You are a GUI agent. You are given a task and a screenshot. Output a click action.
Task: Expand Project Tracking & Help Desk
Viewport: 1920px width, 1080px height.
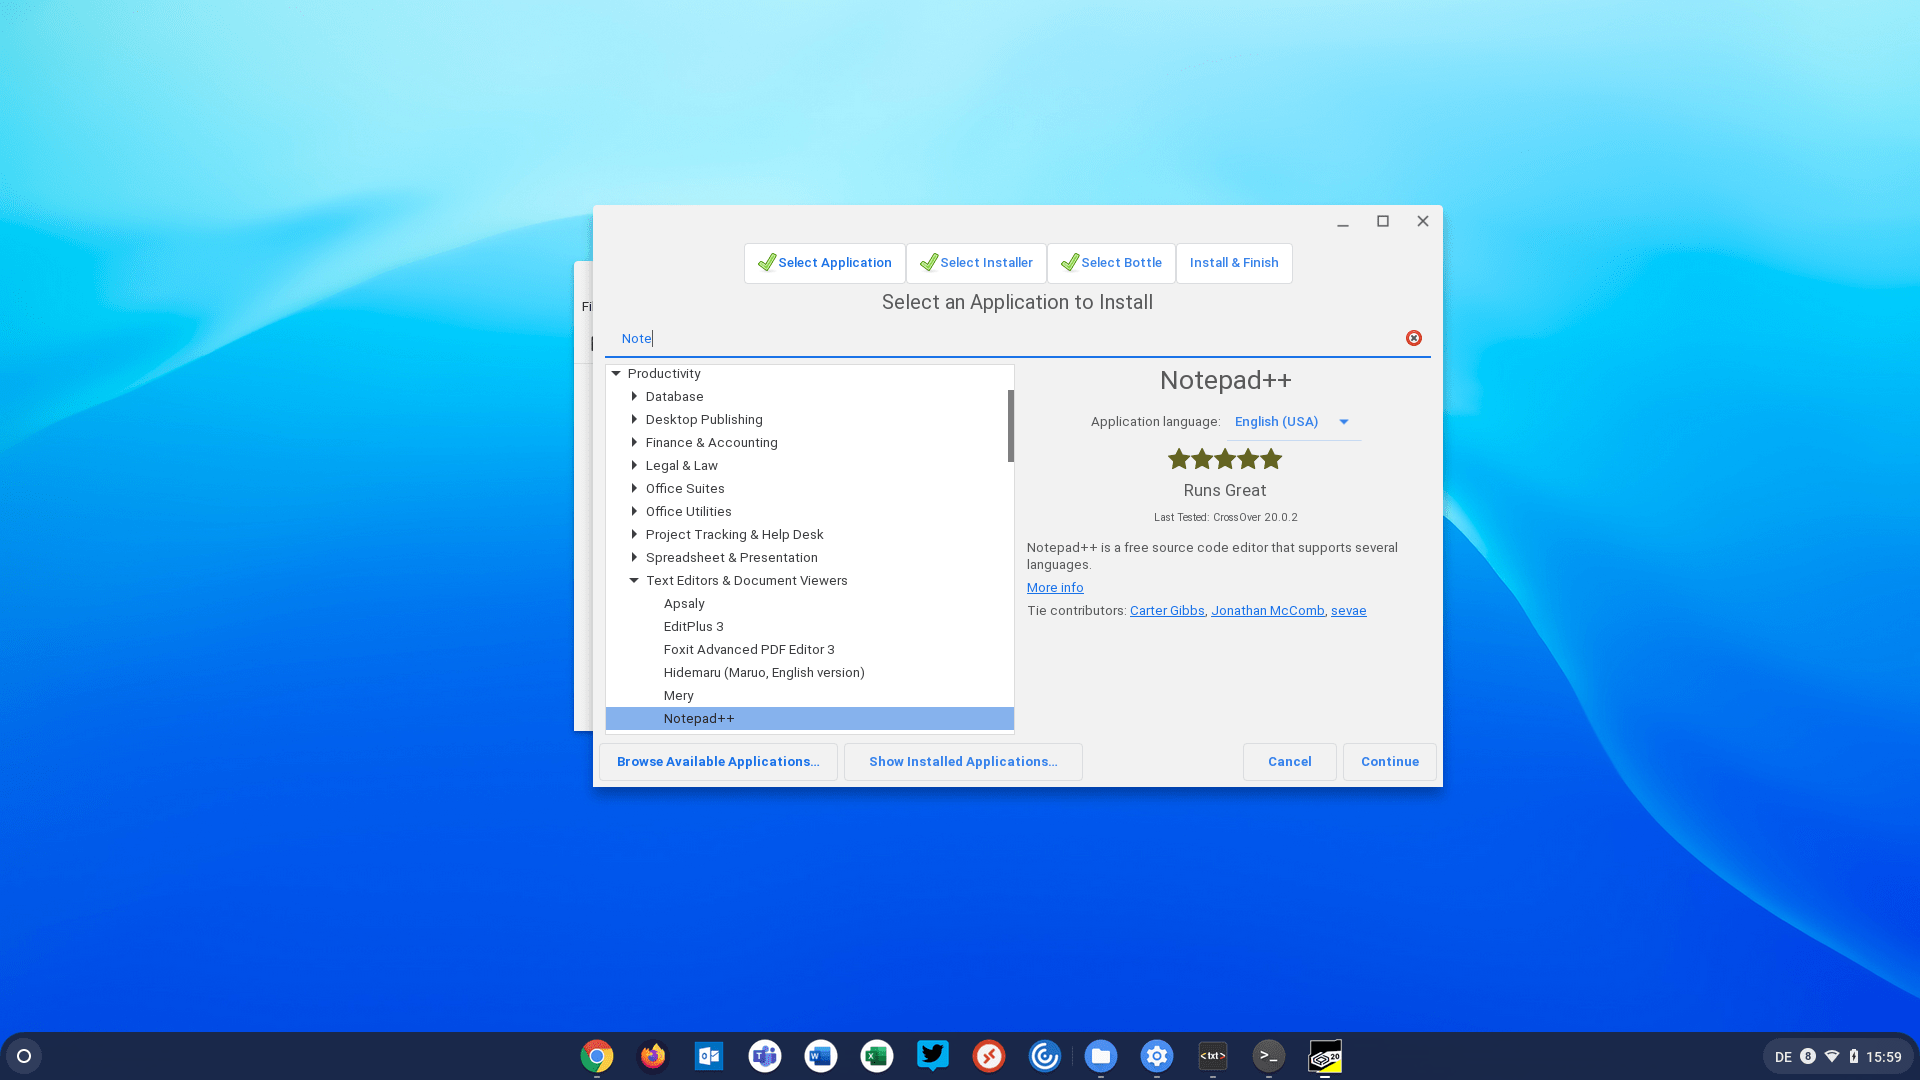coord(634,534)
